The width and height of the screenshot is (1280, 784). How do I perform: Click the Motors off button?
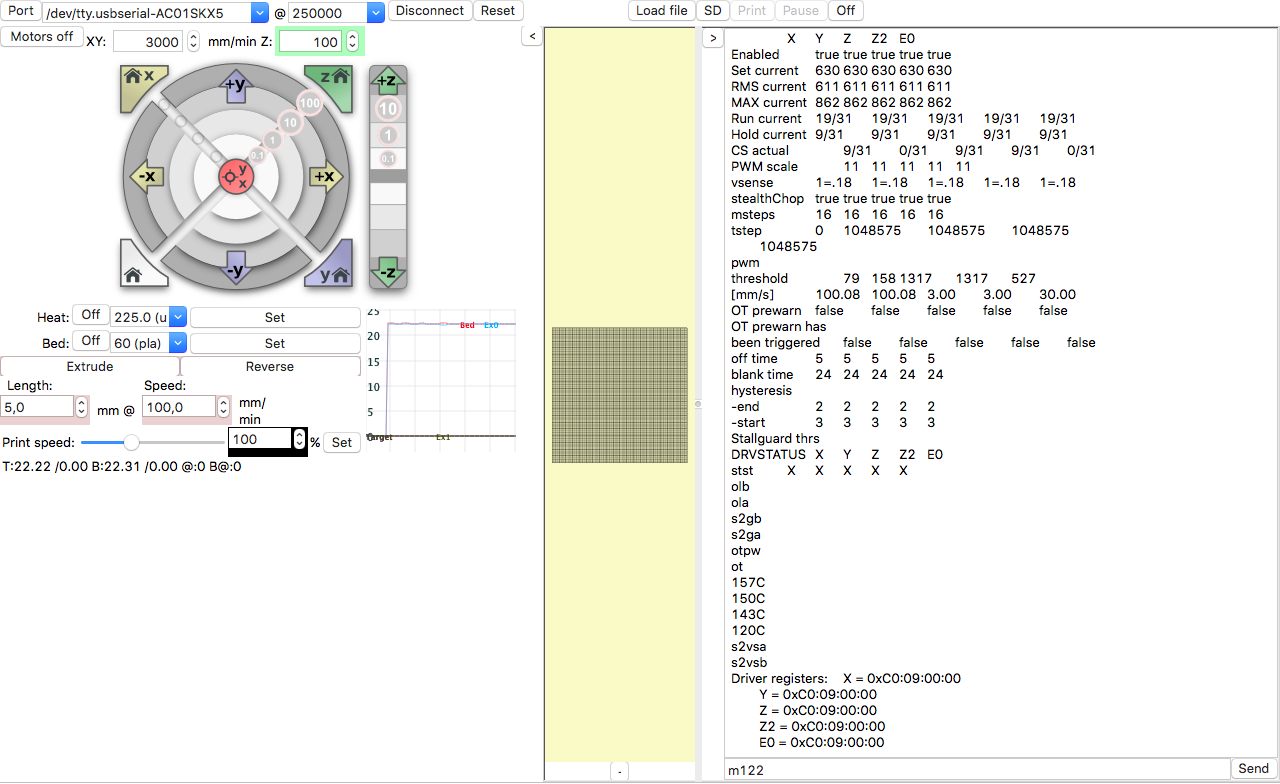point(42,37)
